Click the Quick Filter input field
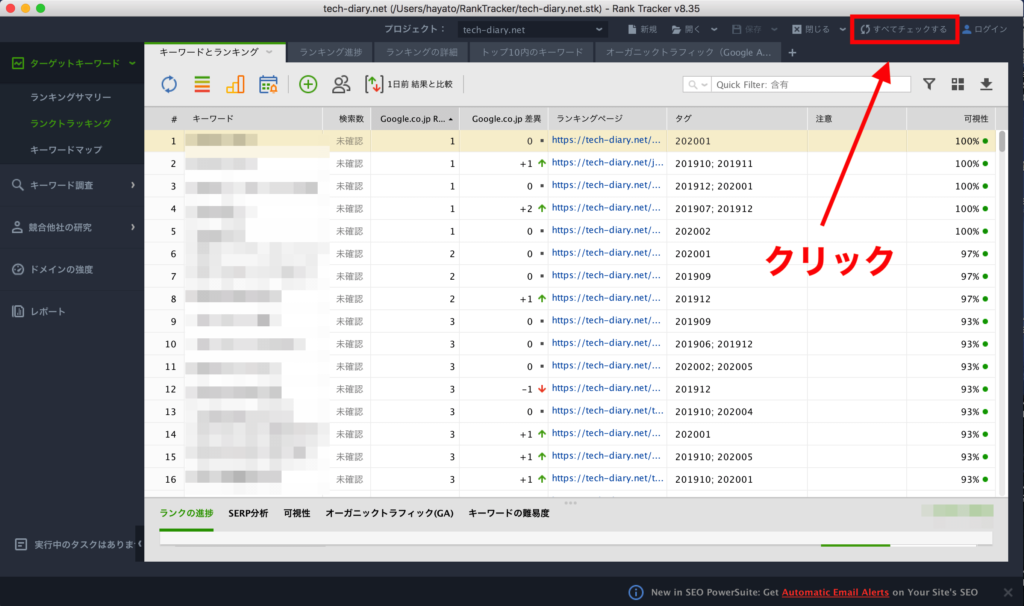 click(x=811, y=84)
